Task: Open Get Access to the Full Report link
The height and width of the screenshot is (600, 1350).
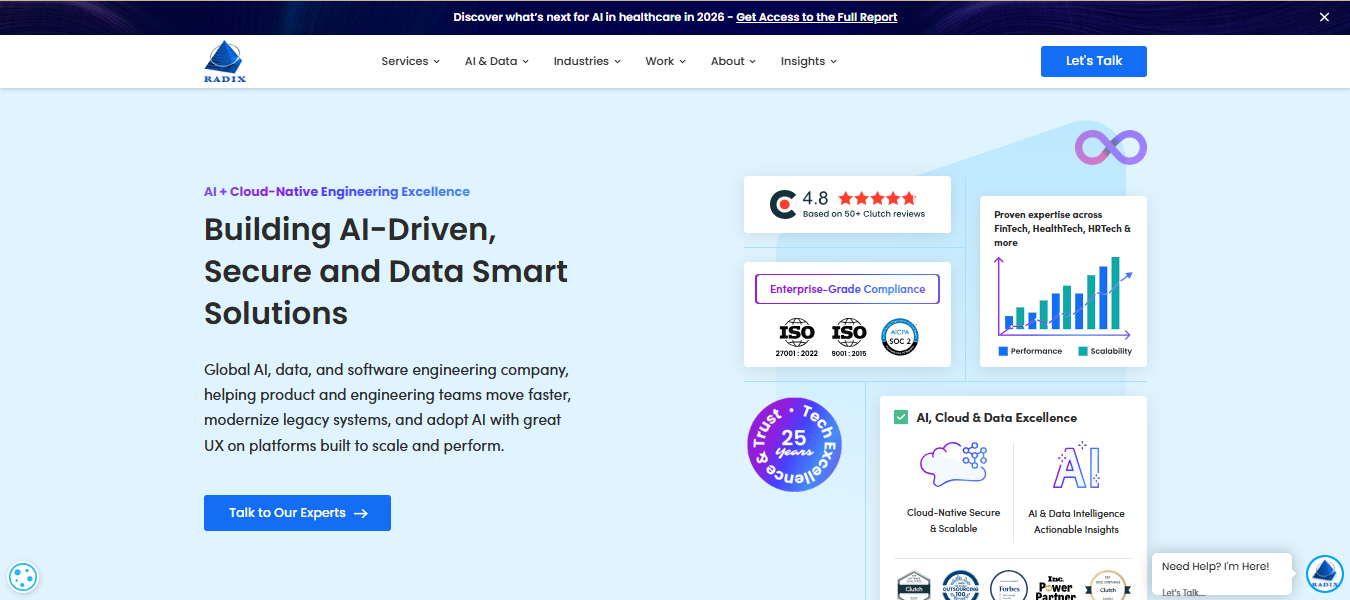Action: click(816, 17)
